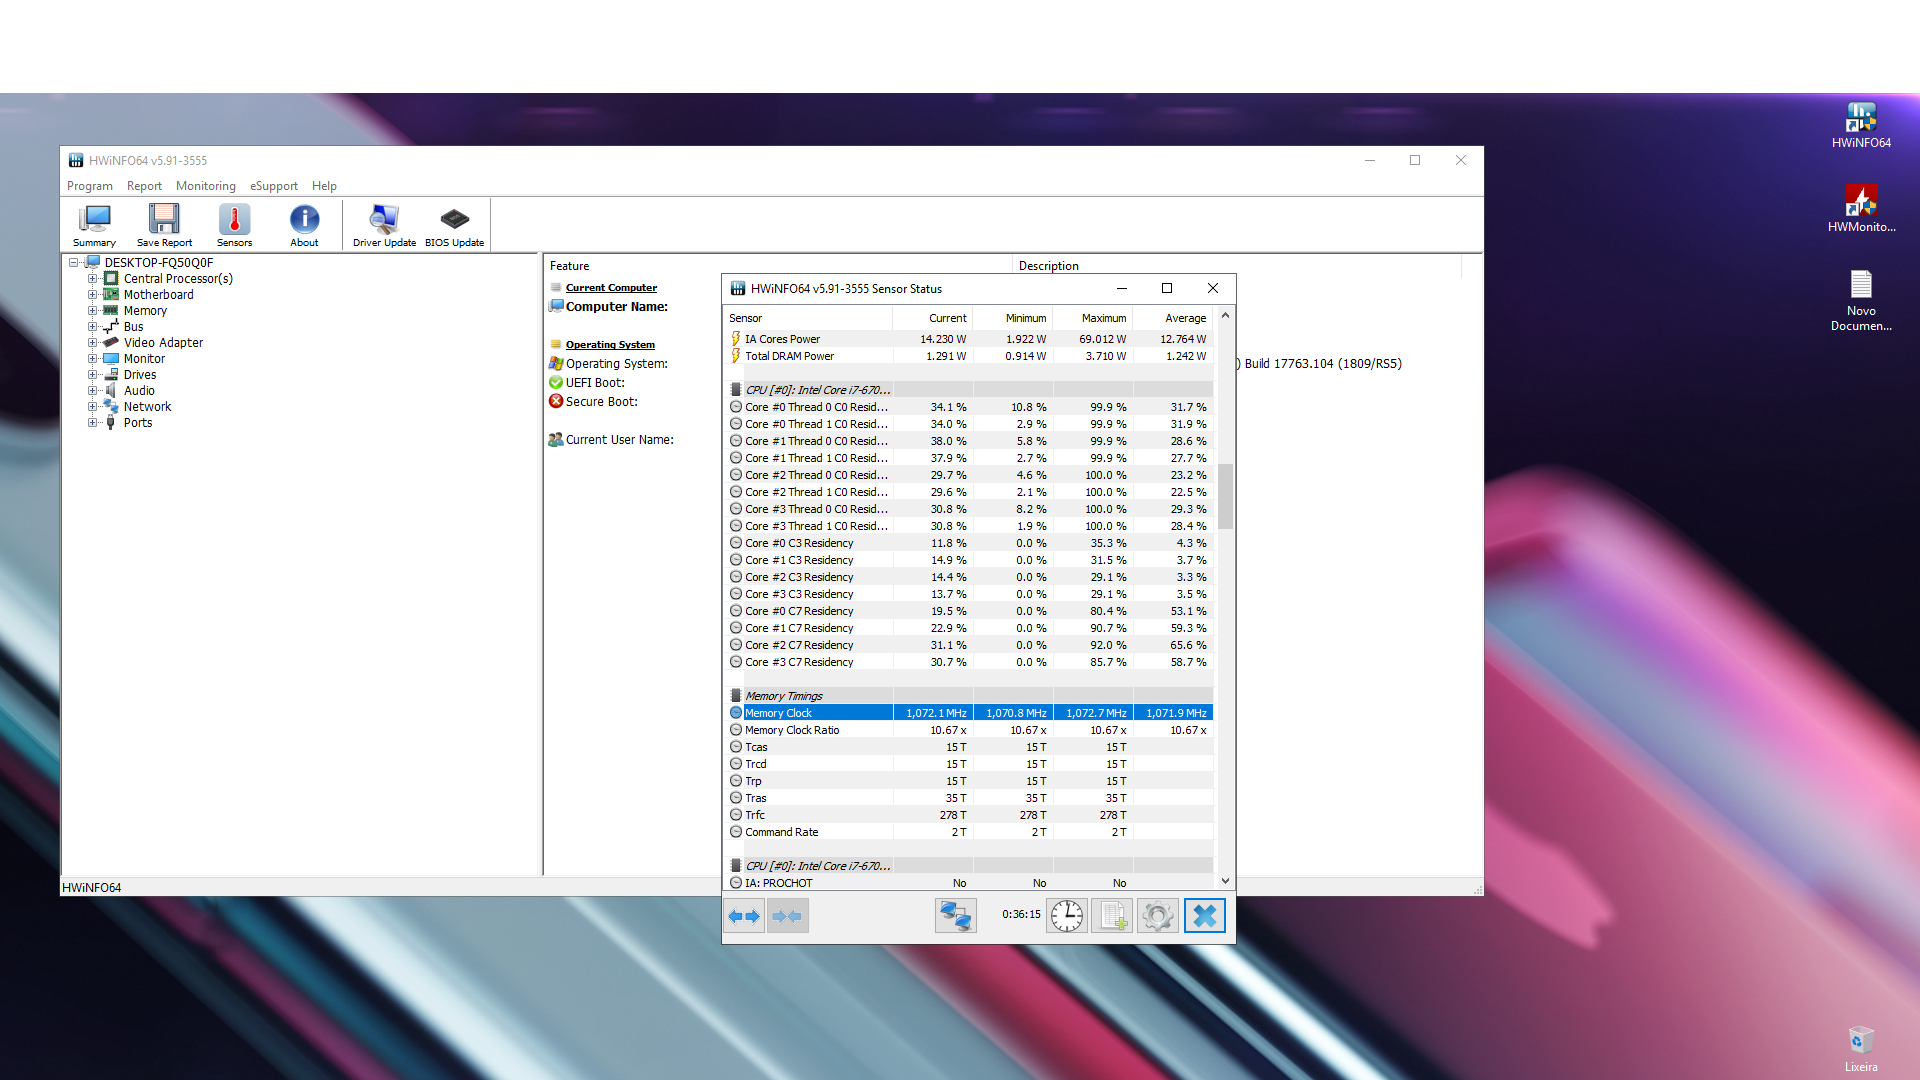This screenshot has height=1080, width=1920.
Task: Reset the sensor clock timer icon
Action: click(1067, 916)
